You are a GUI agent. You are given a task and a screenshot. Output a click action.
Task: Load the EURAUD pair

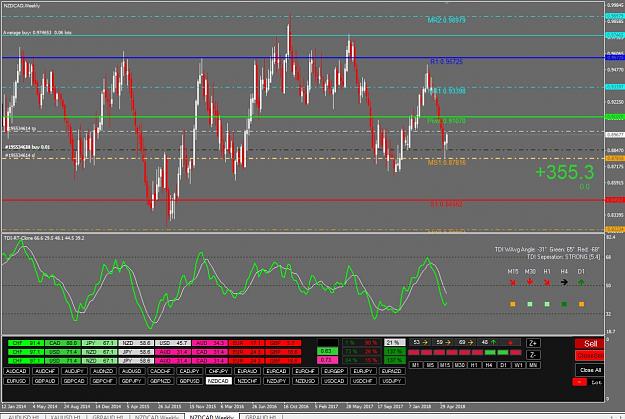click(x=247, y=371)
